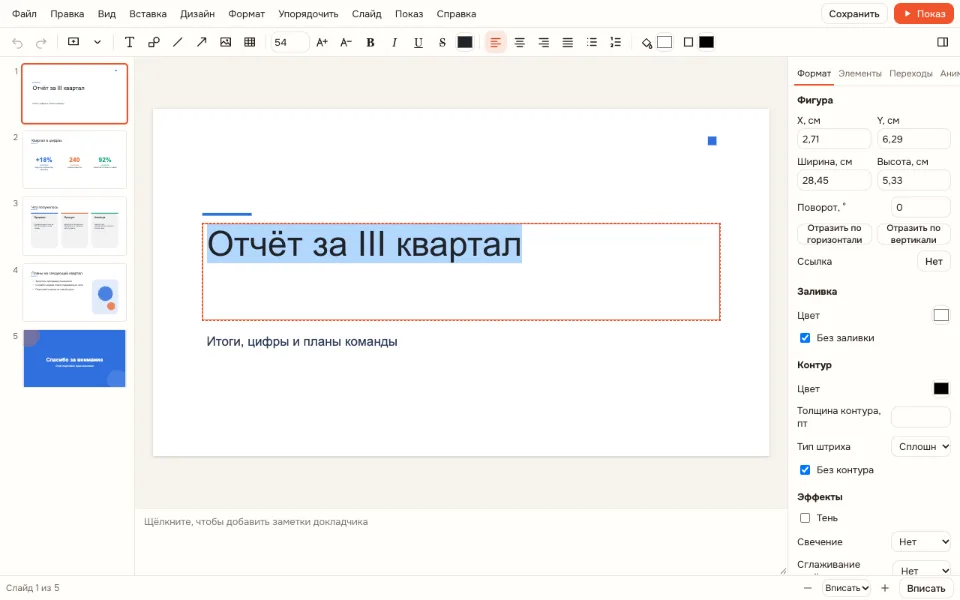Open the toolbar outline color swatch

point(707,42)
